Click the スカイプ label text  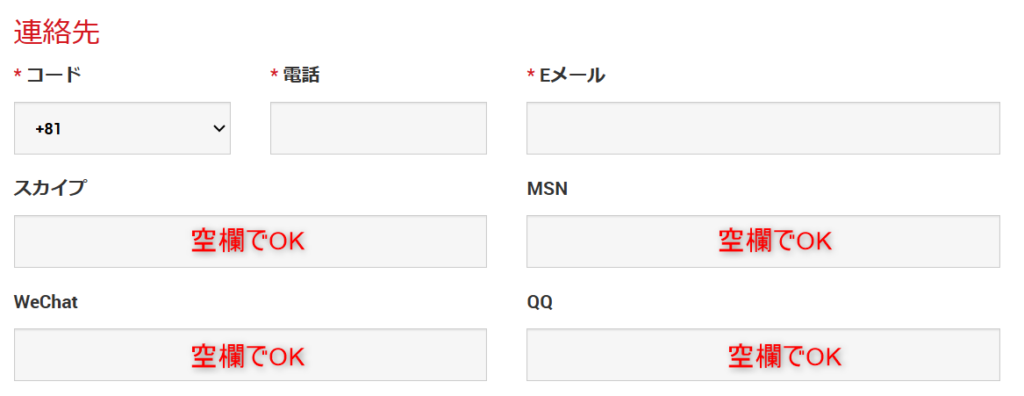pos(50,189)
